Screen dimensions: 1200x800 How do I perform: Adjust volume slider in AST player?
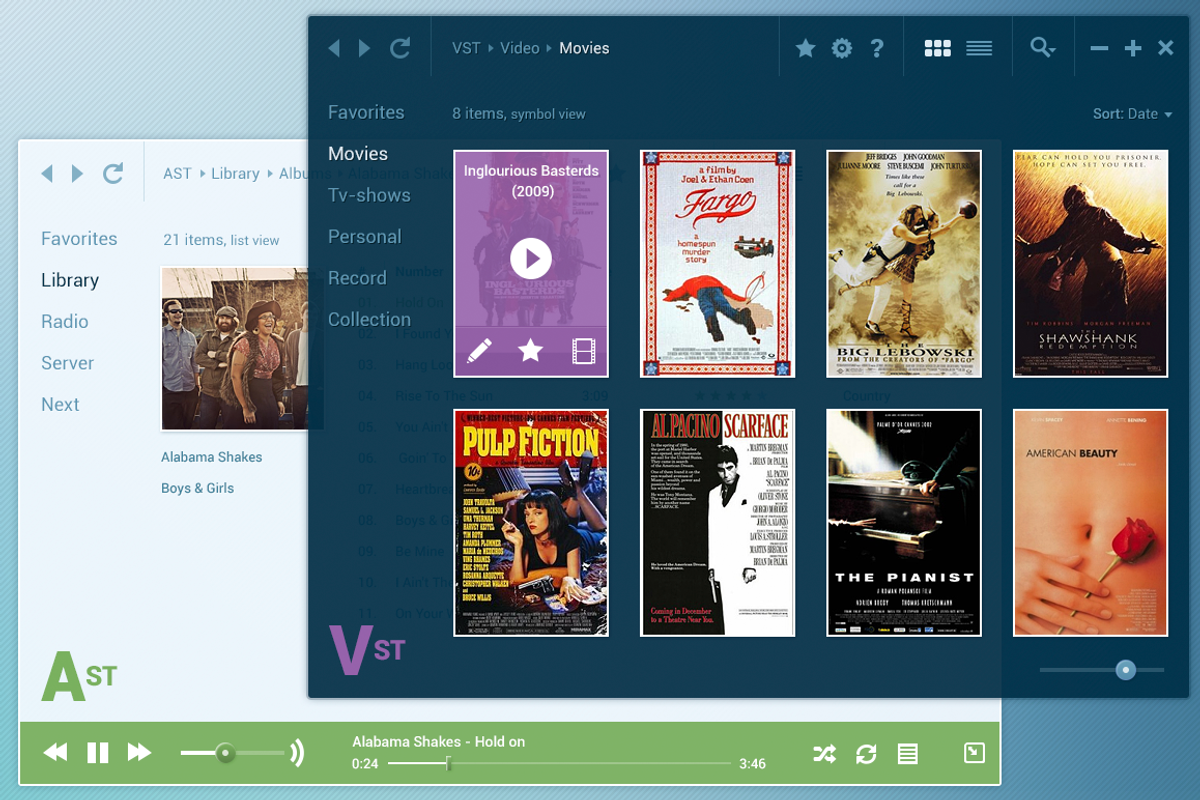(x=226, y=753)
